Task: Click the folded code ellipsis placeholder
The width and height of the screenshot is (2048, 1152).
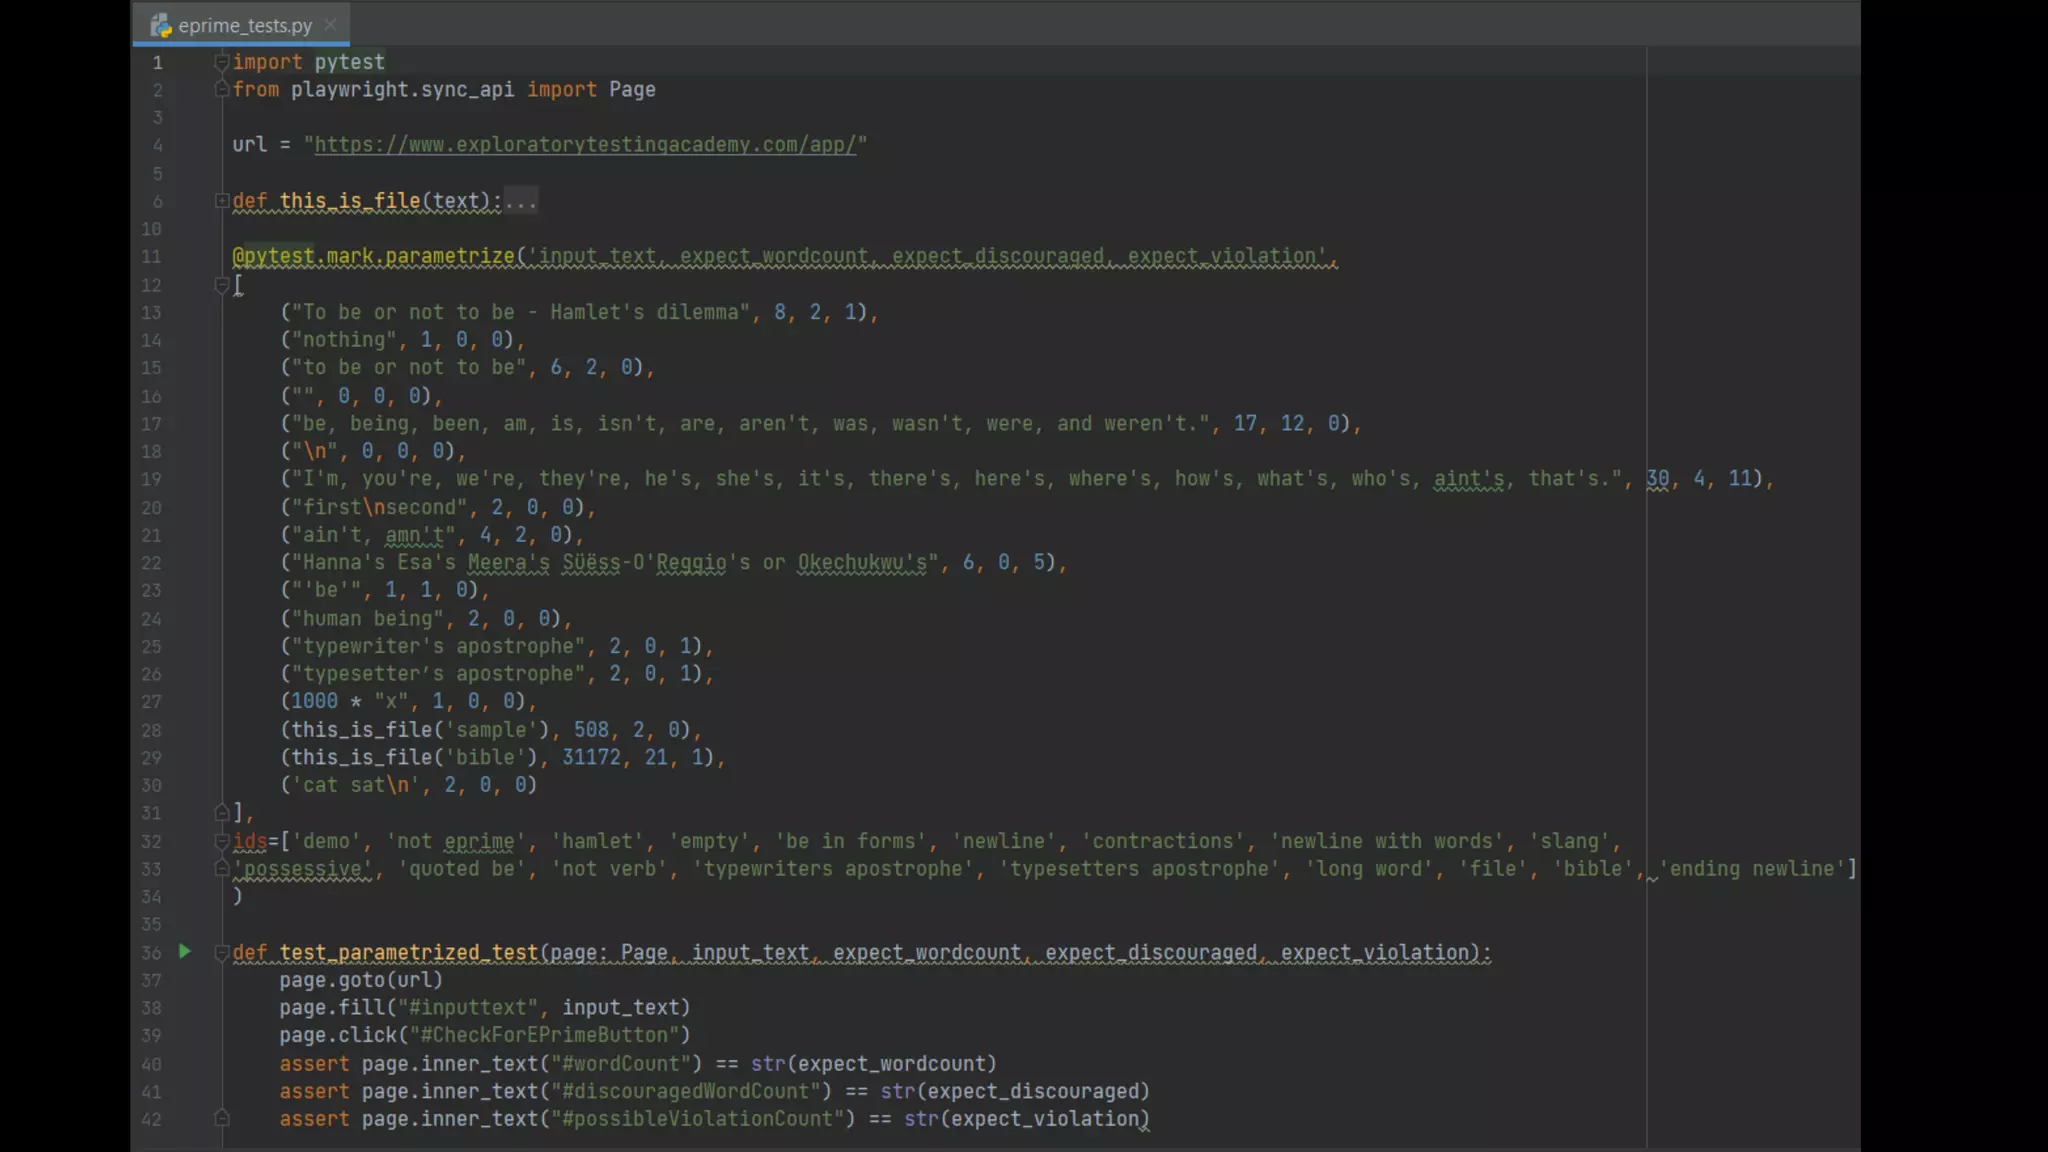Action: click(520, 201)
